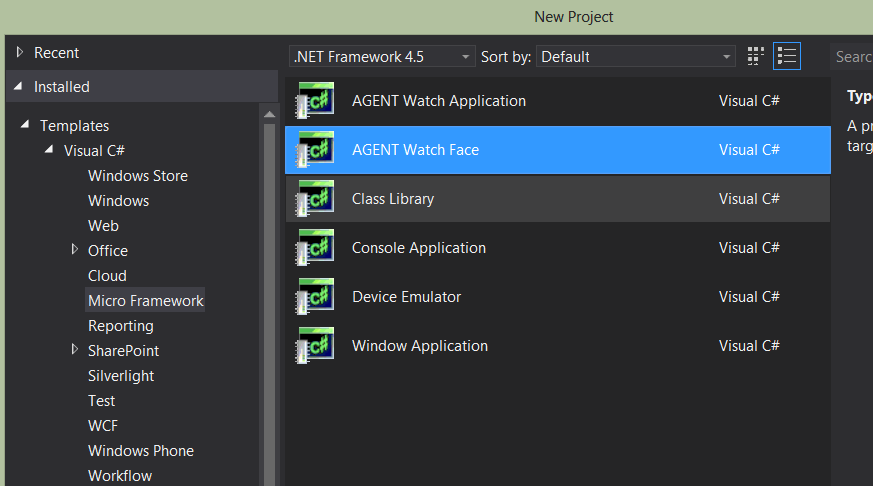
Task: Select Console Application project template name
Action: [419, 248]
